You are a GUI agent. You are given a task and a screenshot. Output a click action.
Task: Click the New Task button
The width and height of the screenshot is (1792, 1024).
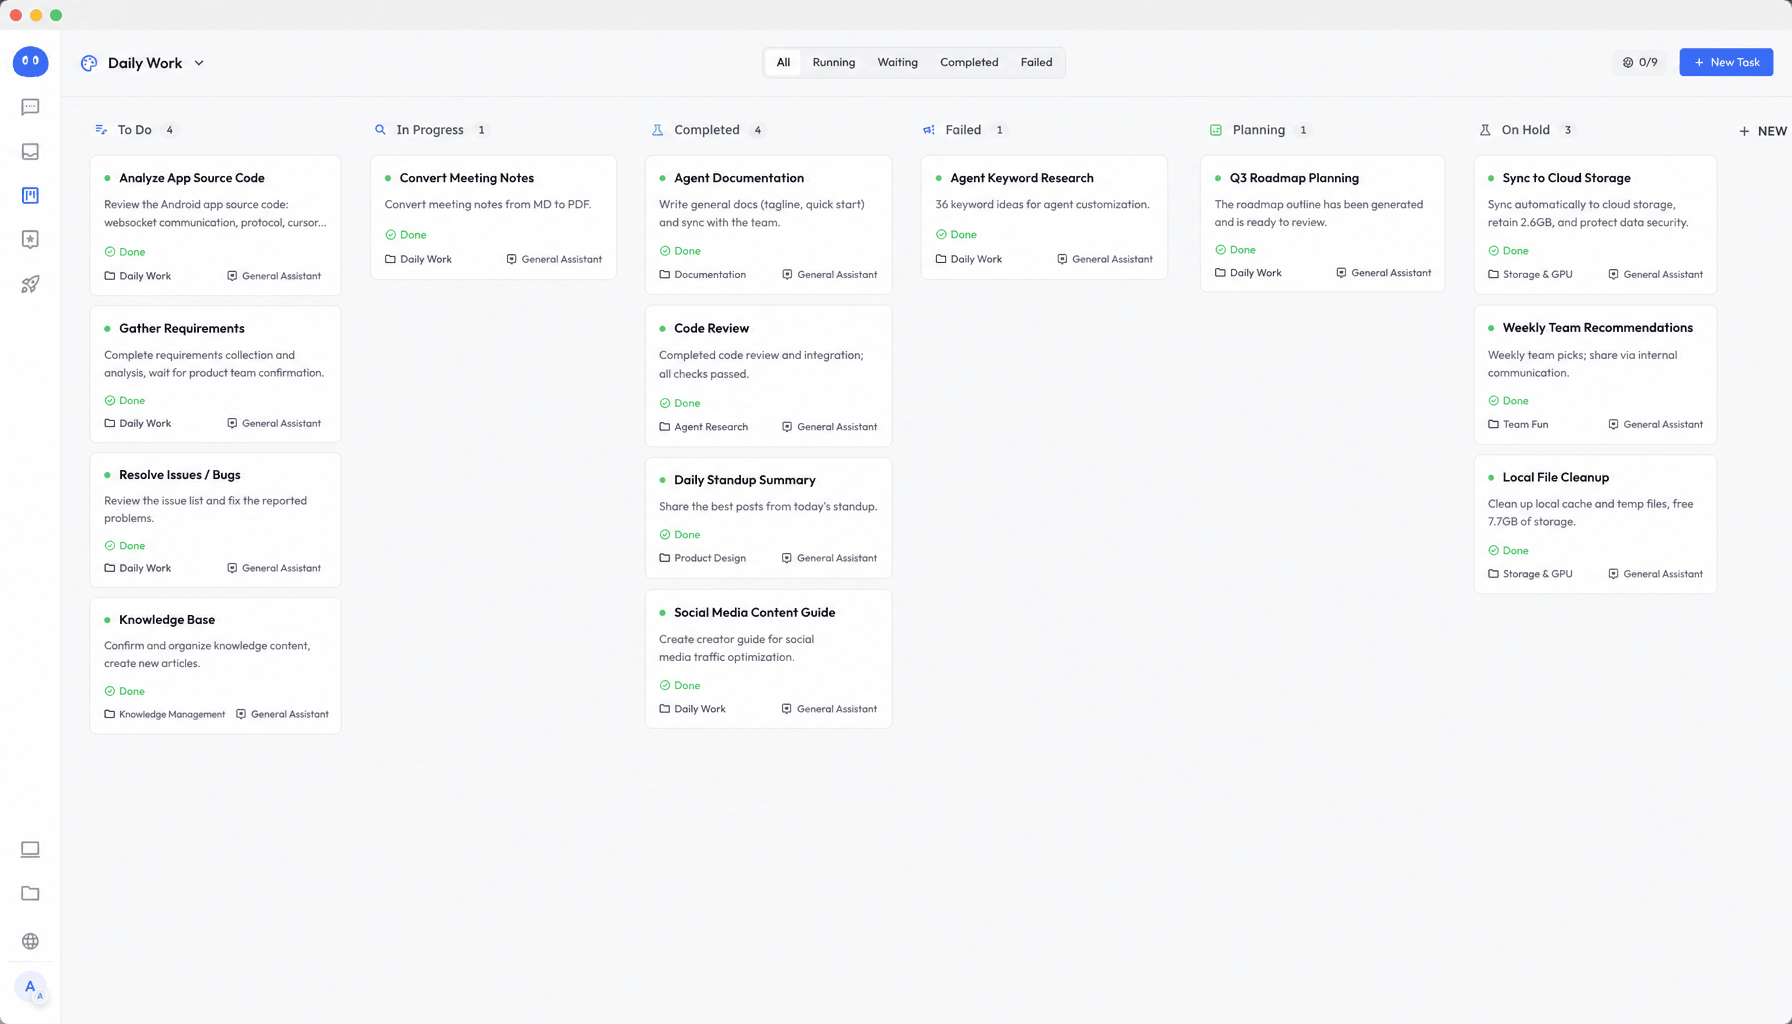1726,62
